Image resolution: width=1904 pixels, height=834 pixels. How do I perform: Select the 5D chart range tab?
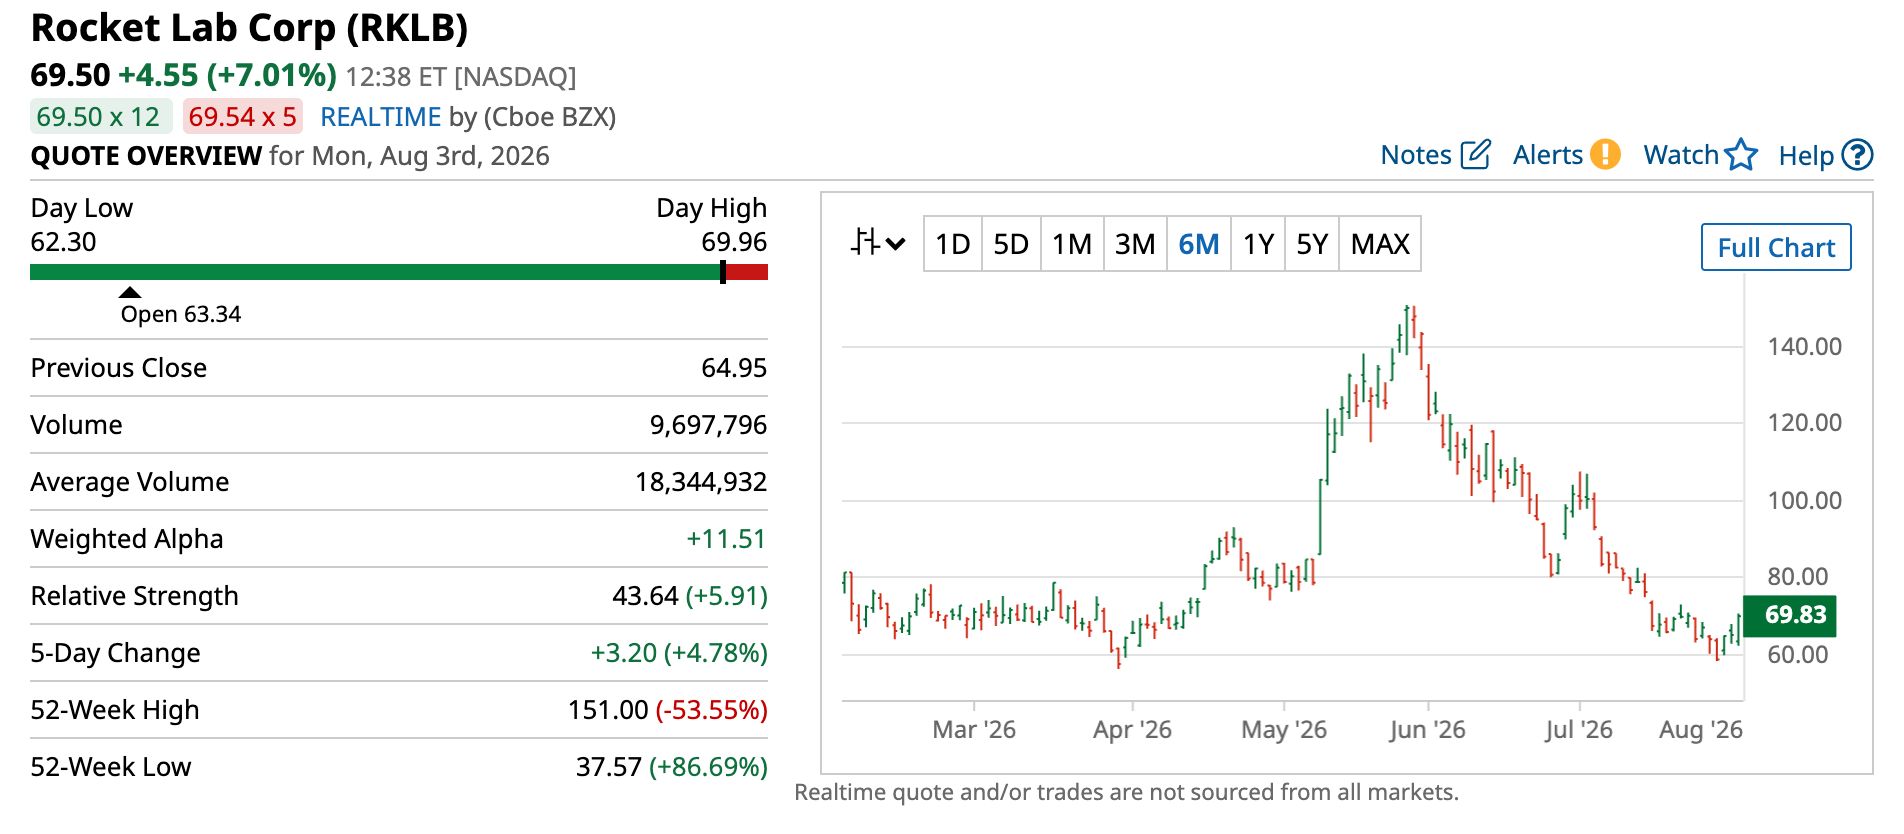(1011, 244)
